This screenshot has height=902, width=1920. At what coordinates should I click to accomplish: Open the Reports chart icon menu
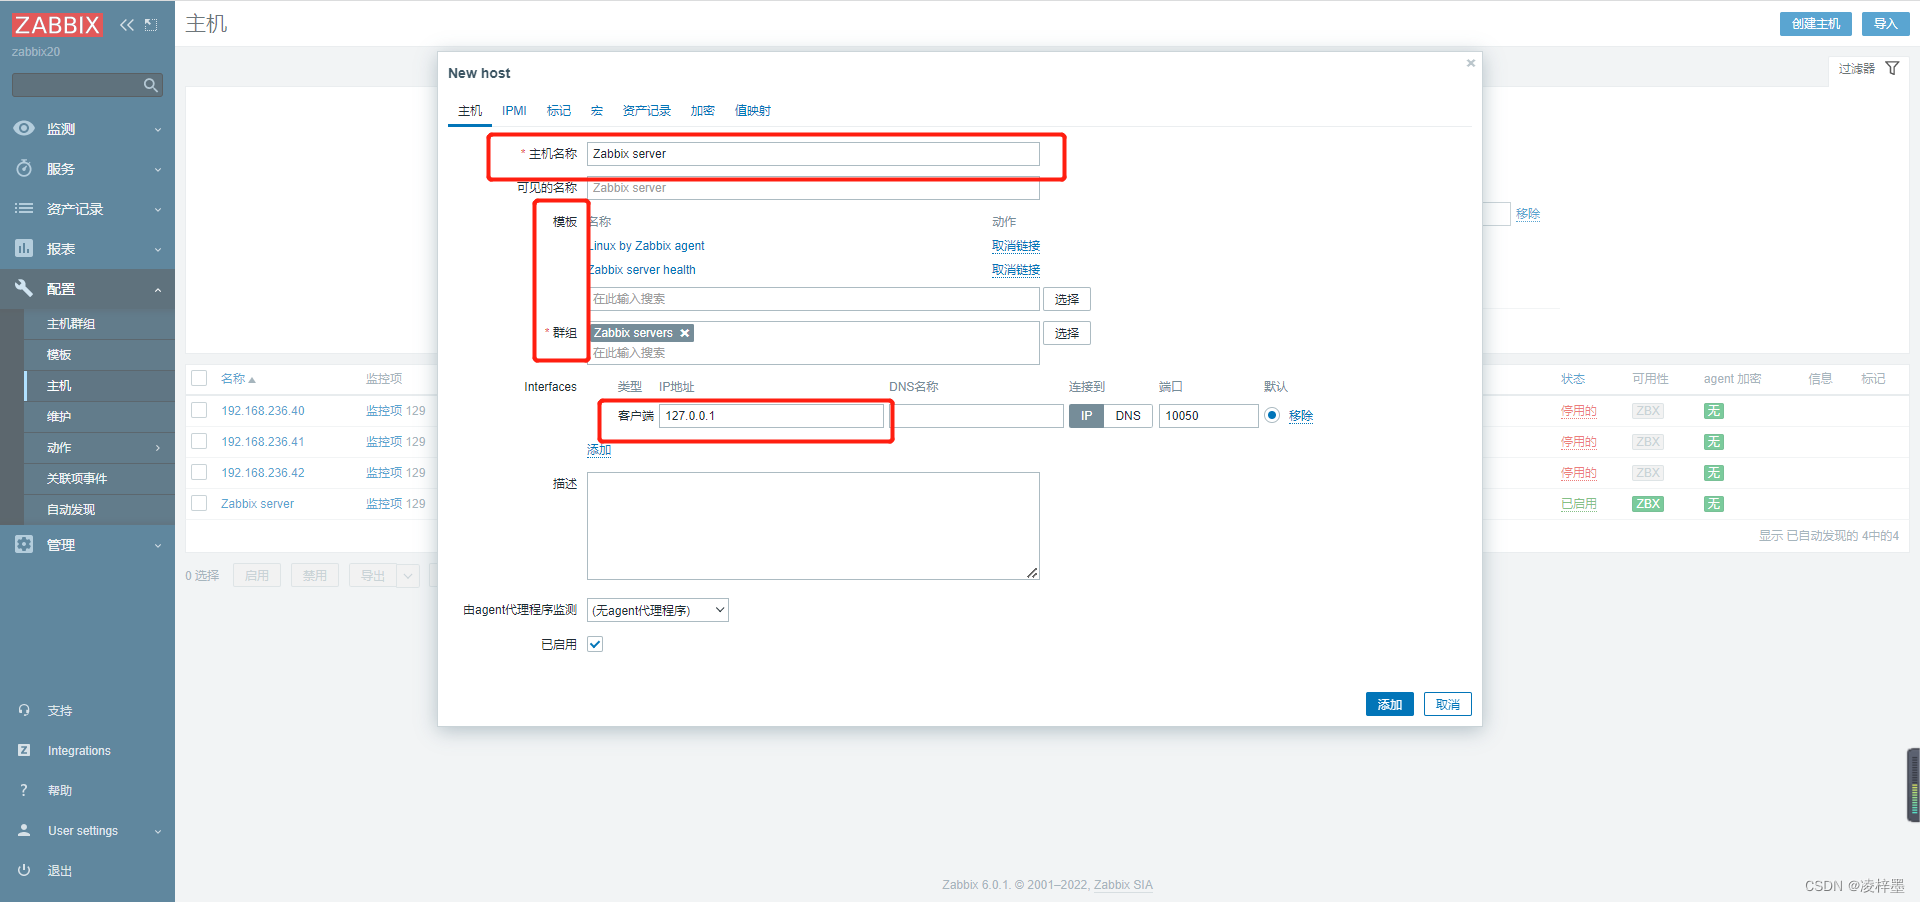click(x=24, y=248)
